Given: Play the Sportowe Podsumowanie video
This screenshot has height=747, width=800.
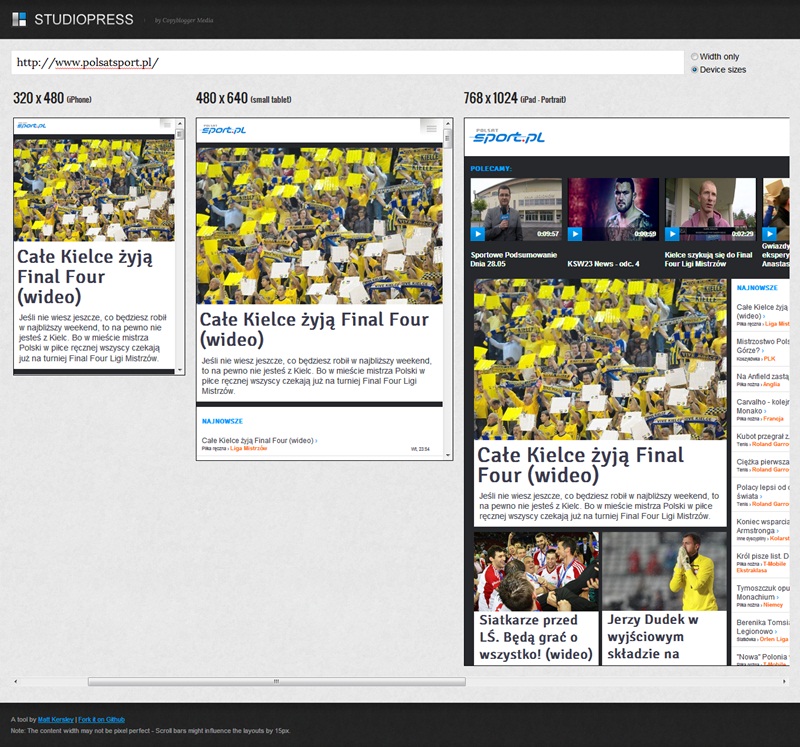Looking at the screenshot, I should click(x=477, y=234).
